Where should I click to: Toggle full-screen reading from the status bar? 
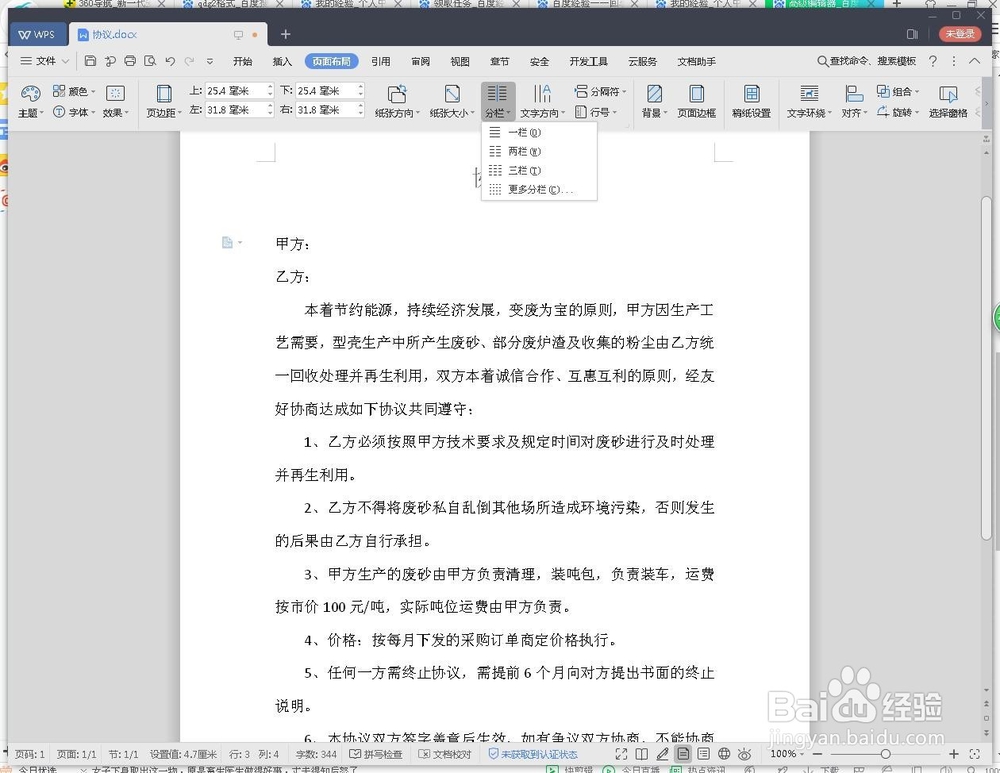tap(620, 754)
